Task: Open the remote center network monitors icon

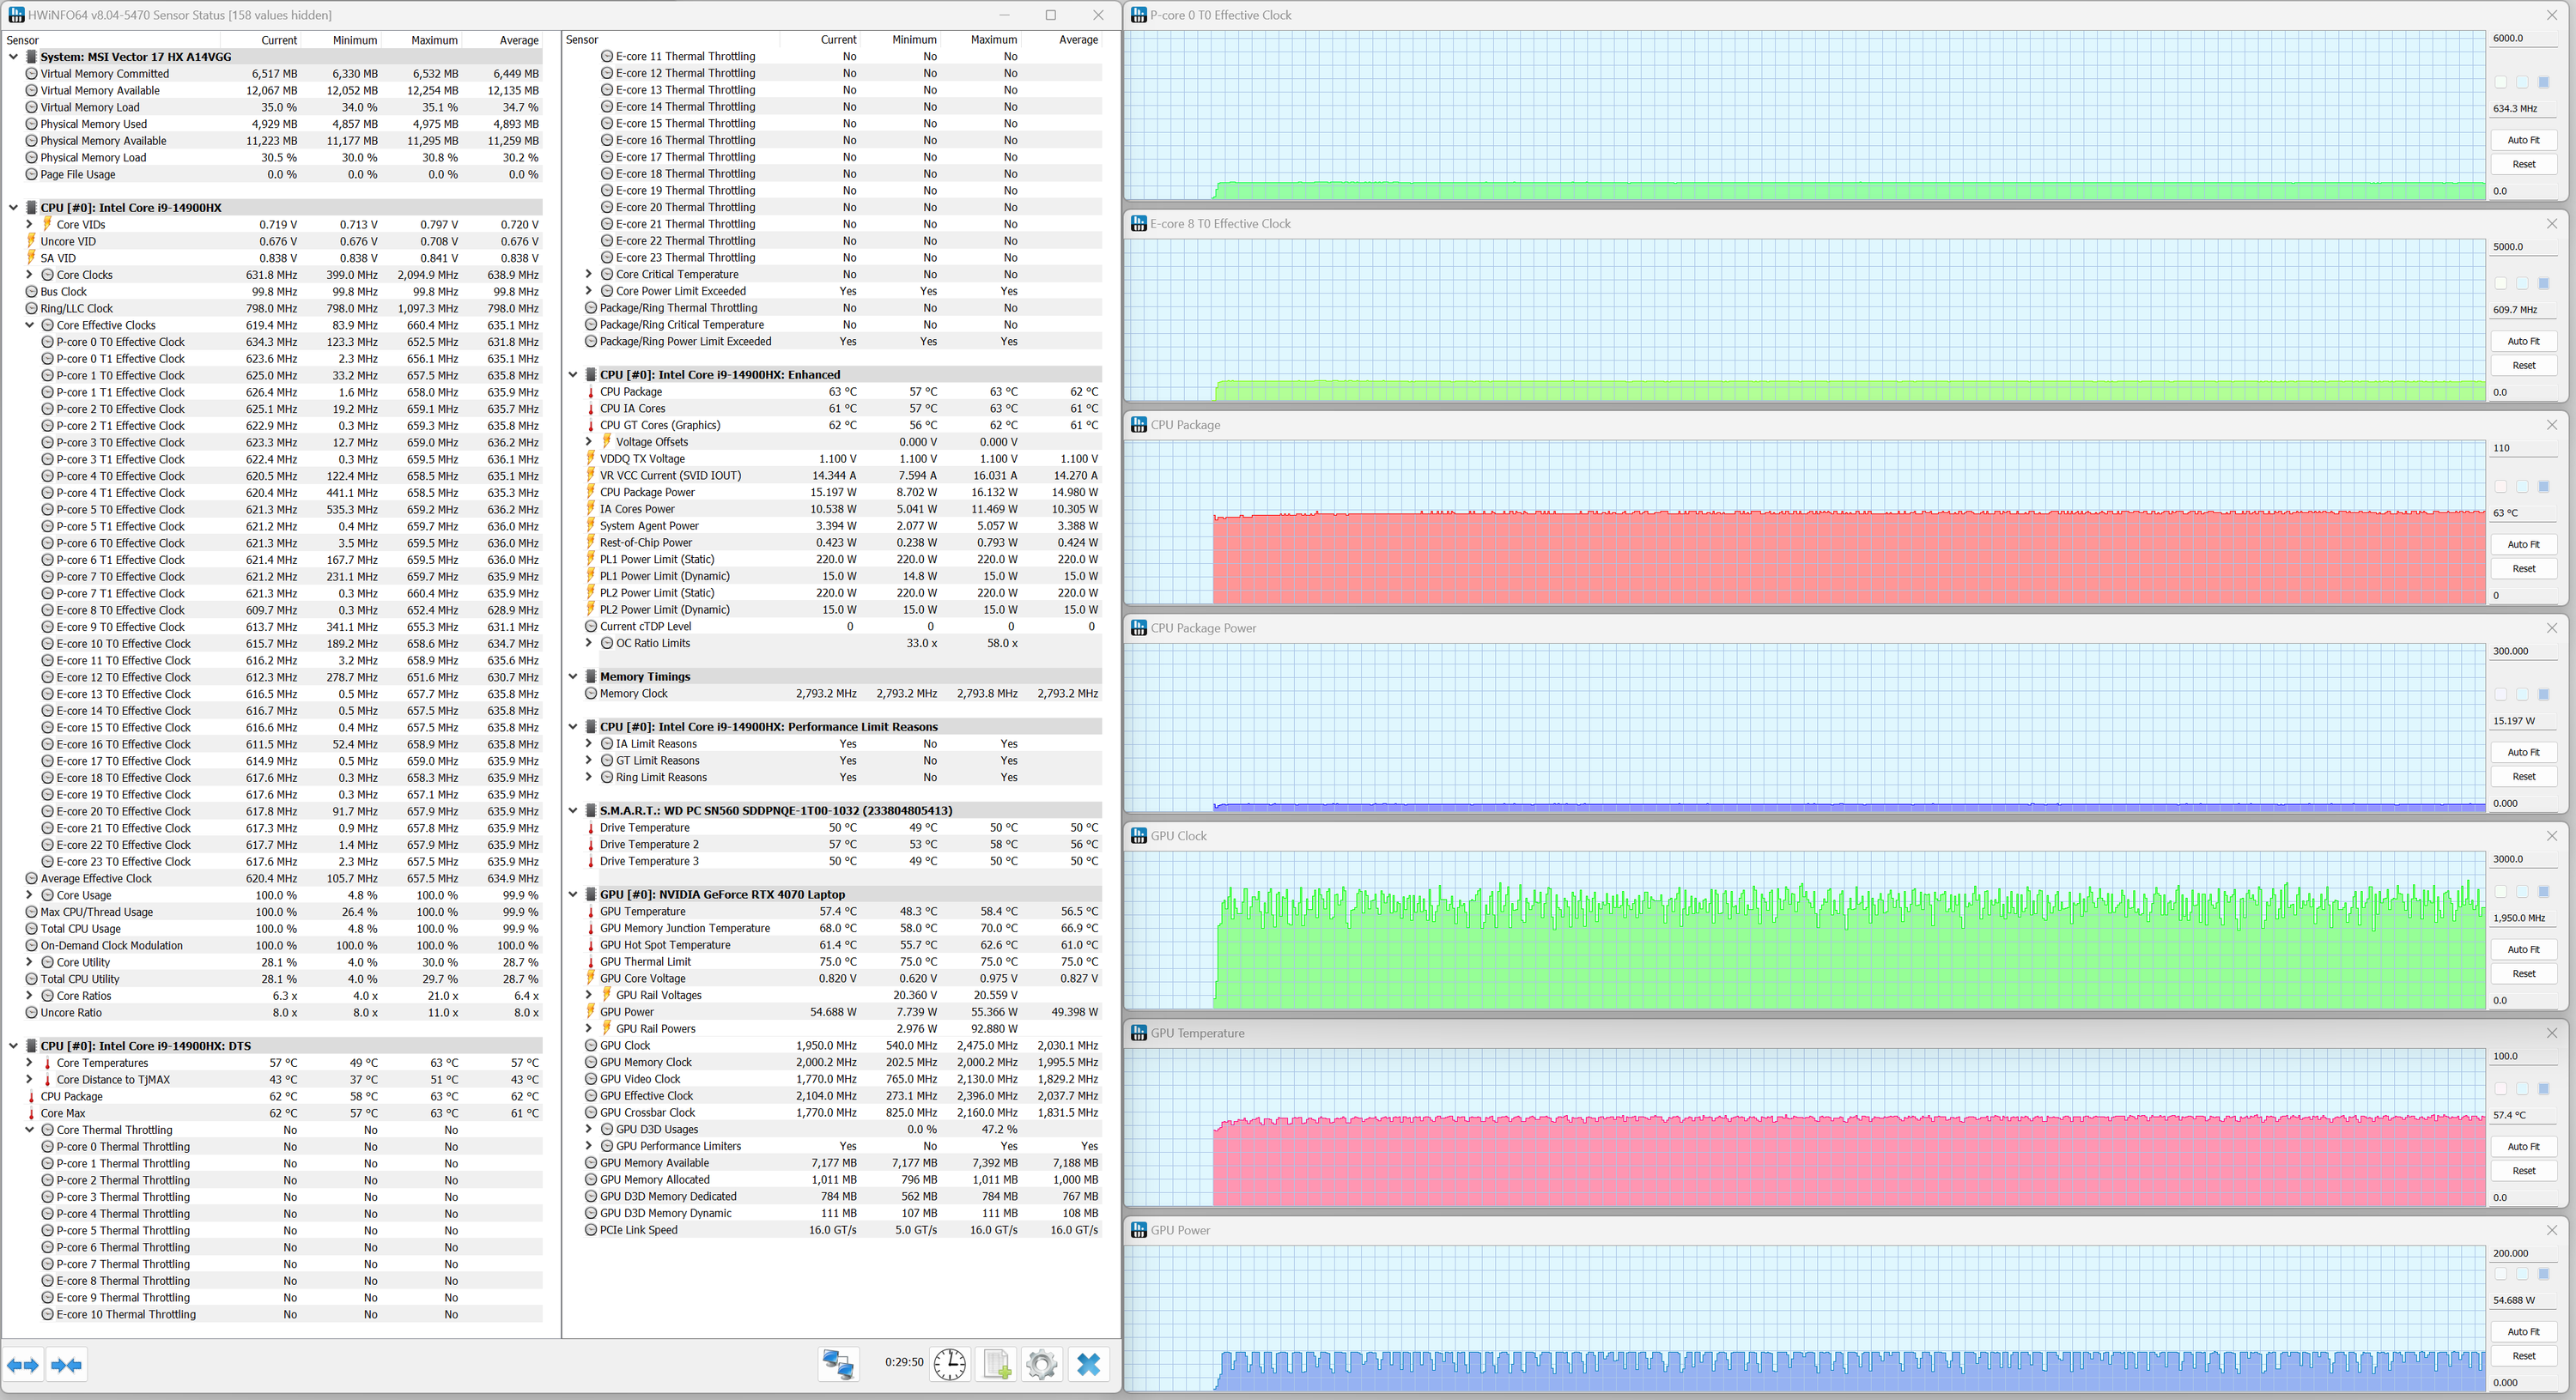Action: 837,1364
